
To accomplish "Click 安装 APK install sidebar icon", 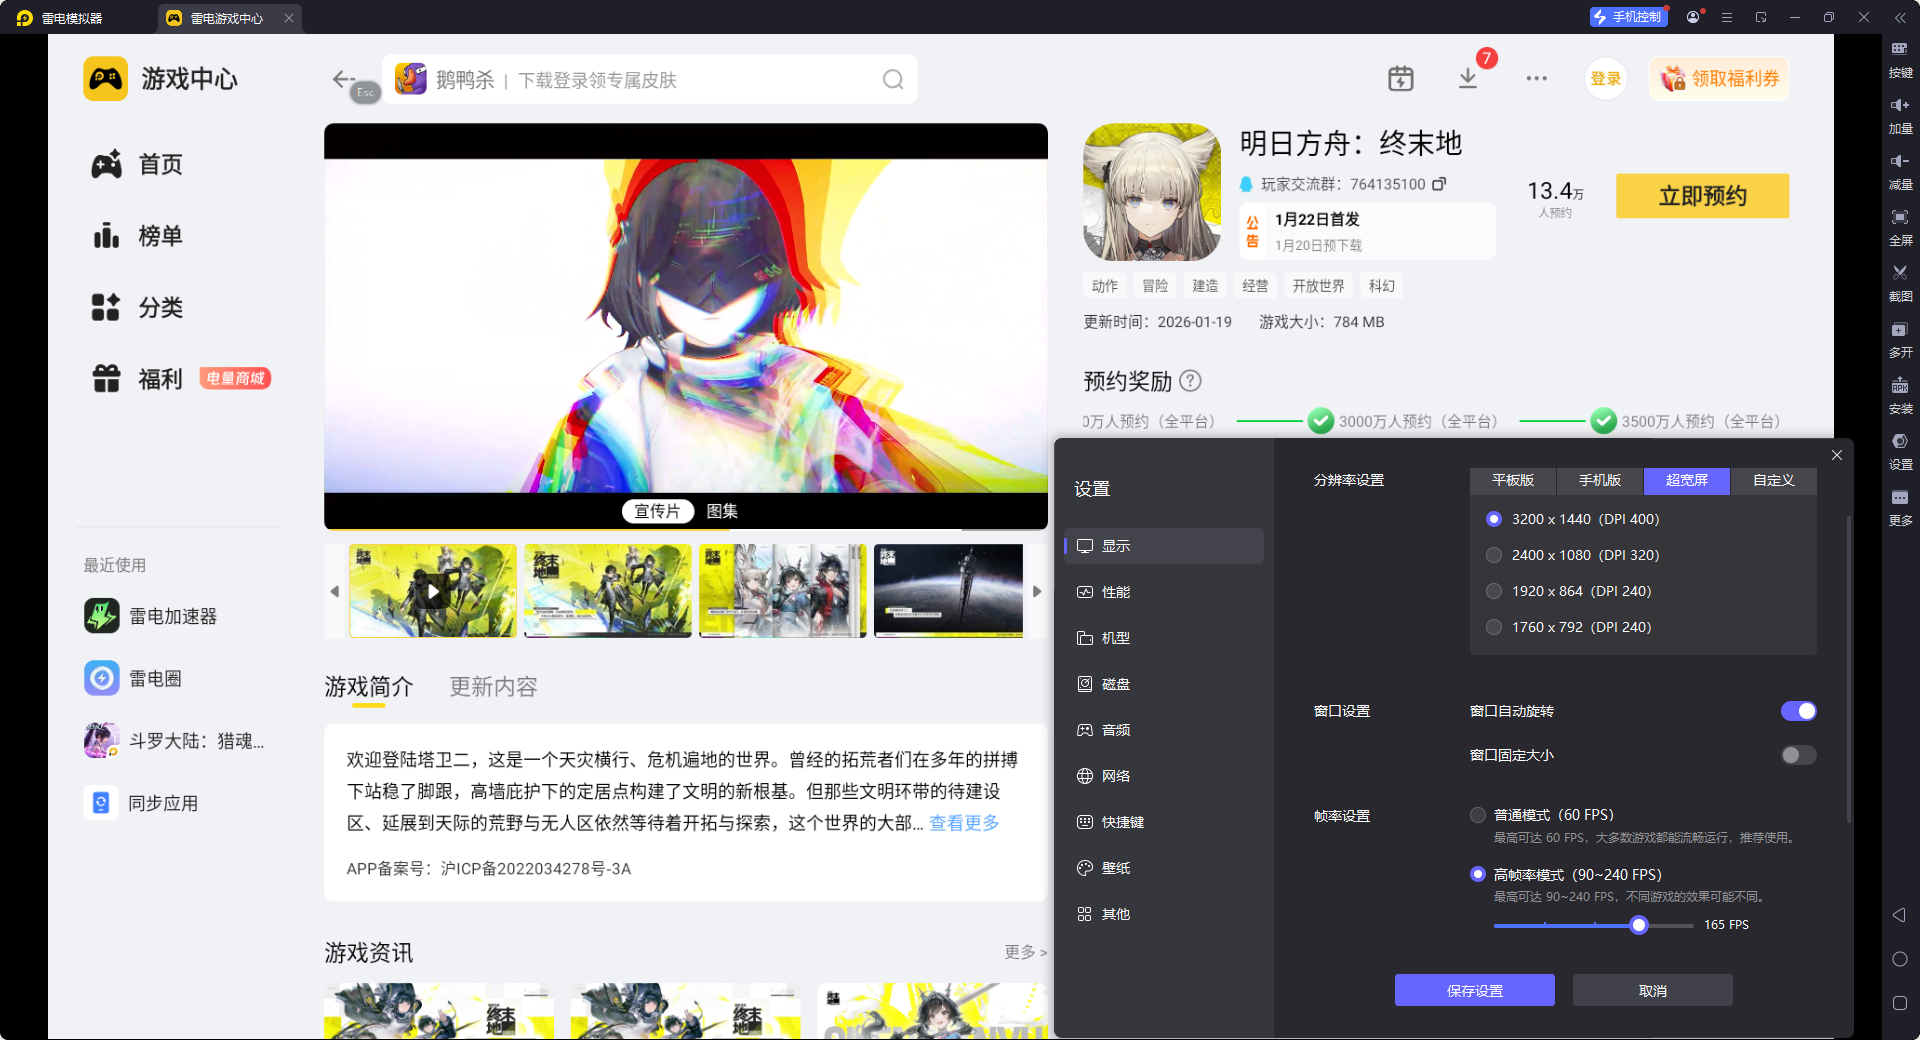I will (x=1900, y=395).
